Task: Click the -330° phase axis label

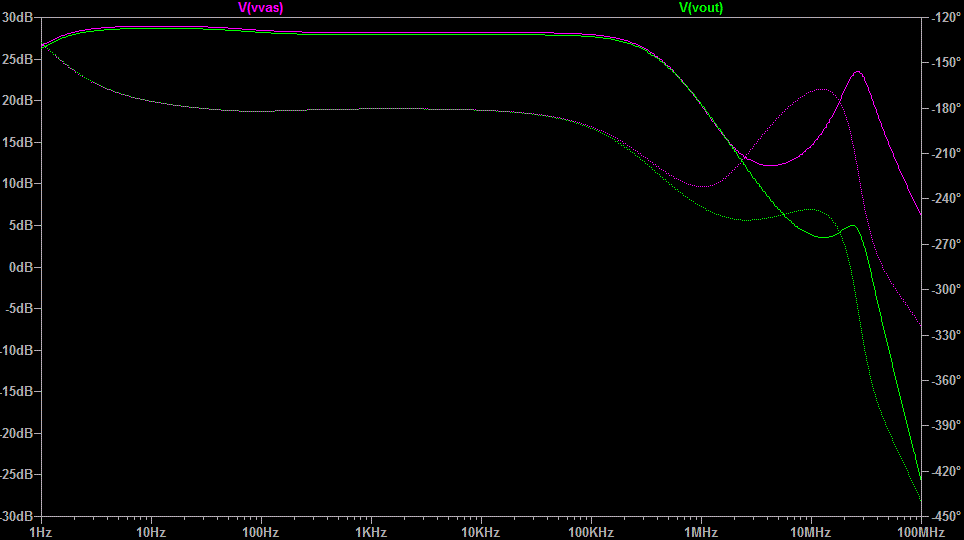Action: (x=946, y=335)
